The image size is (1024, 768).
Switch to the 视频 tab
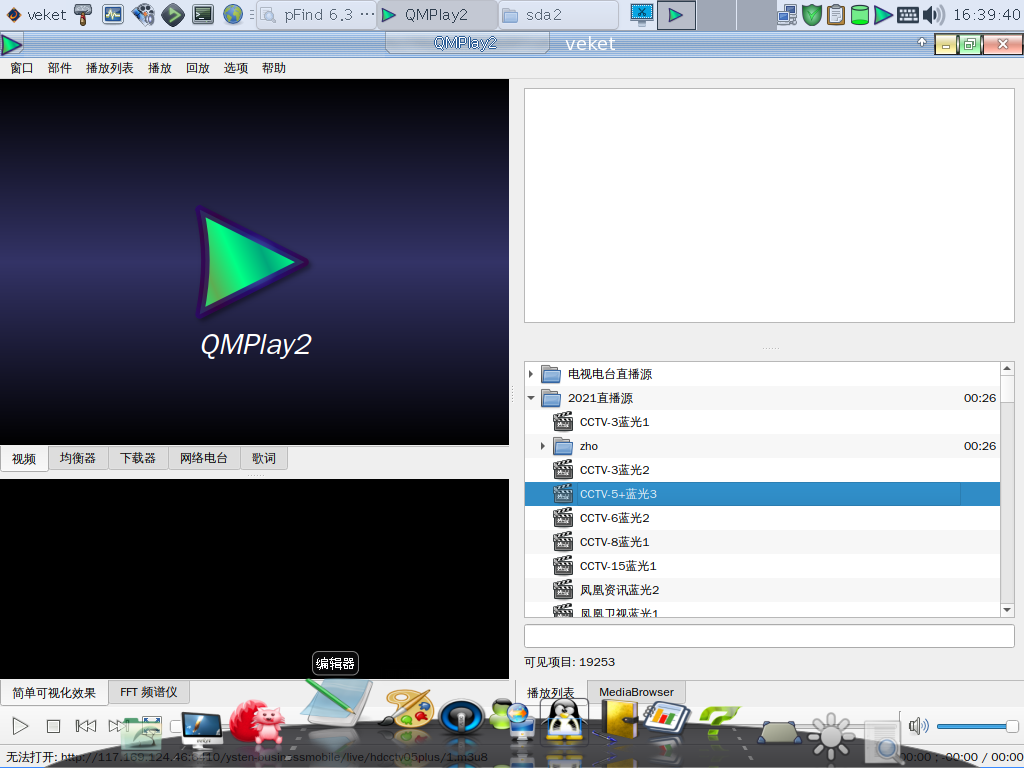(x=24, y=458)
